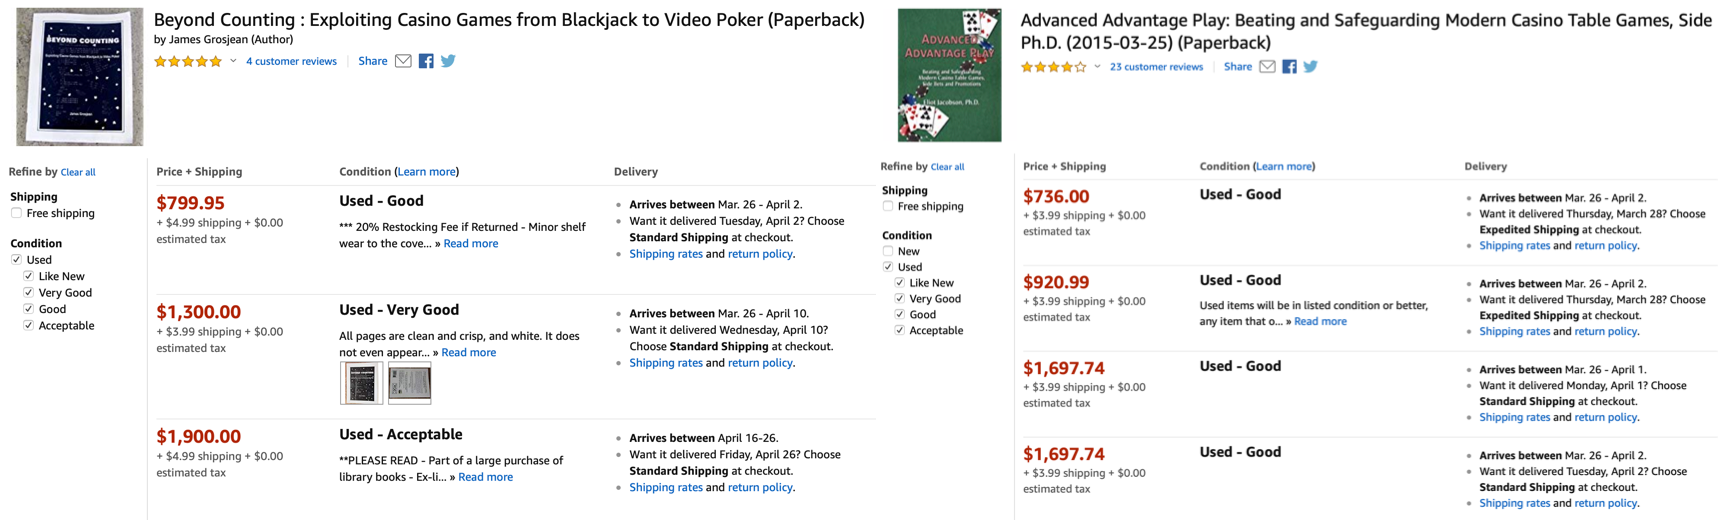Screen dimensions: 1722x524
Task: Click Advanced Advantage Play star rating
Action: click(1053, 67)
